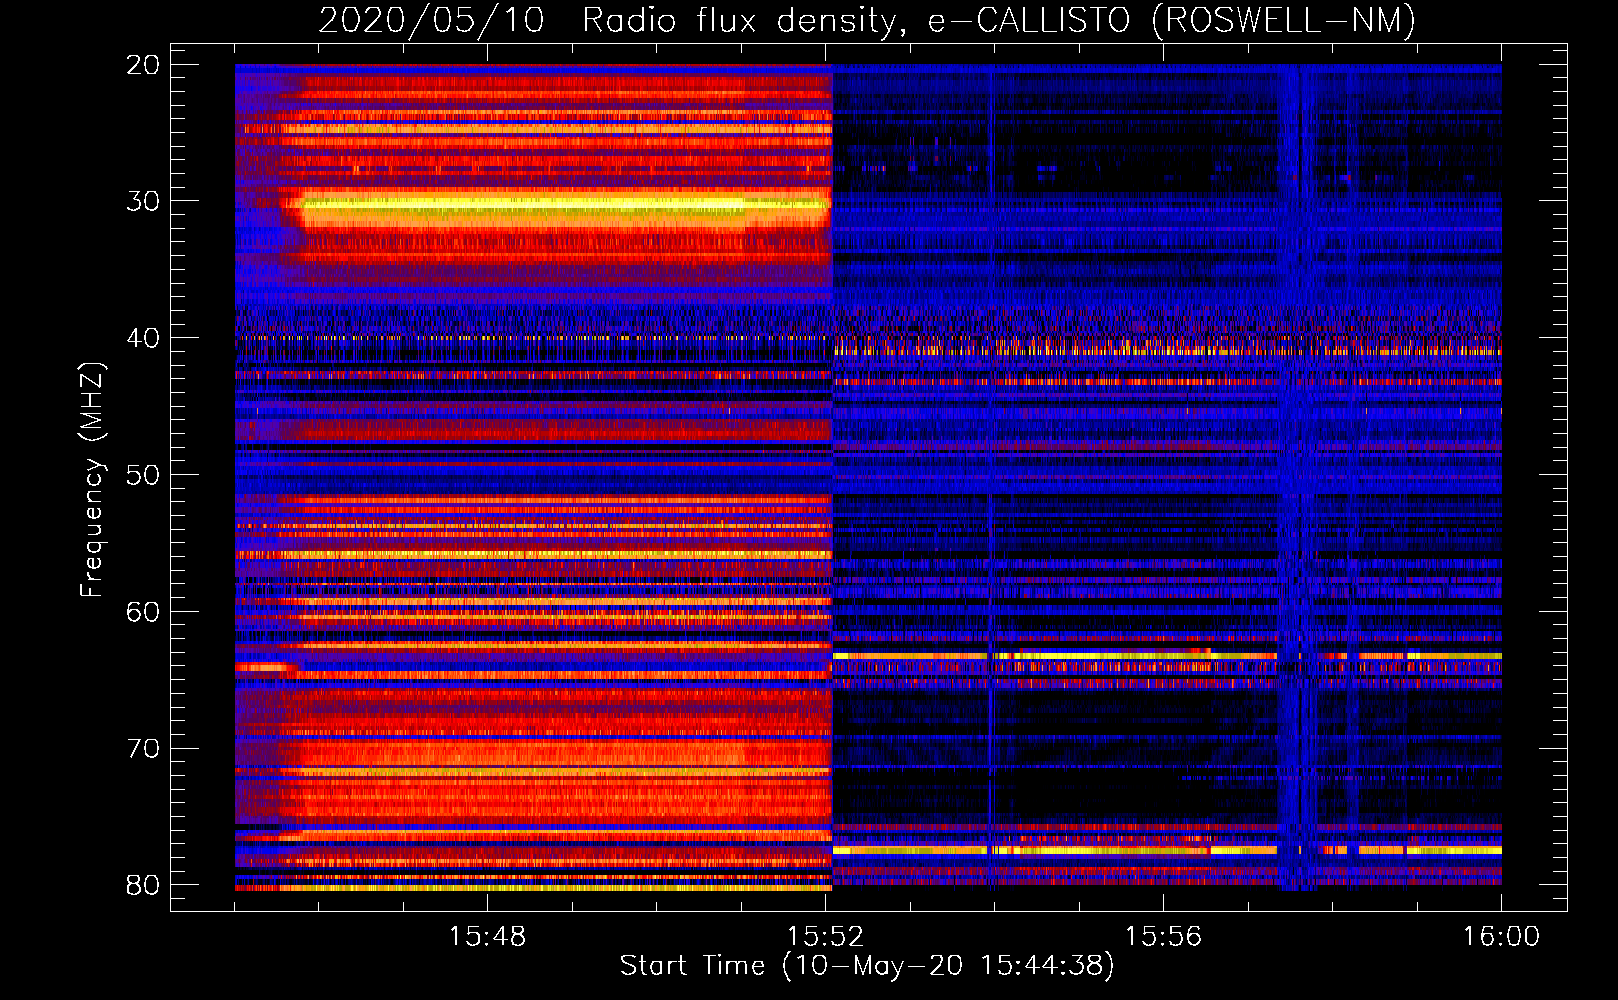Click the plot title '2020/05/10 Radio flux density'
The height and width of the screenshot is (1000, 1618).
point(867,20)
